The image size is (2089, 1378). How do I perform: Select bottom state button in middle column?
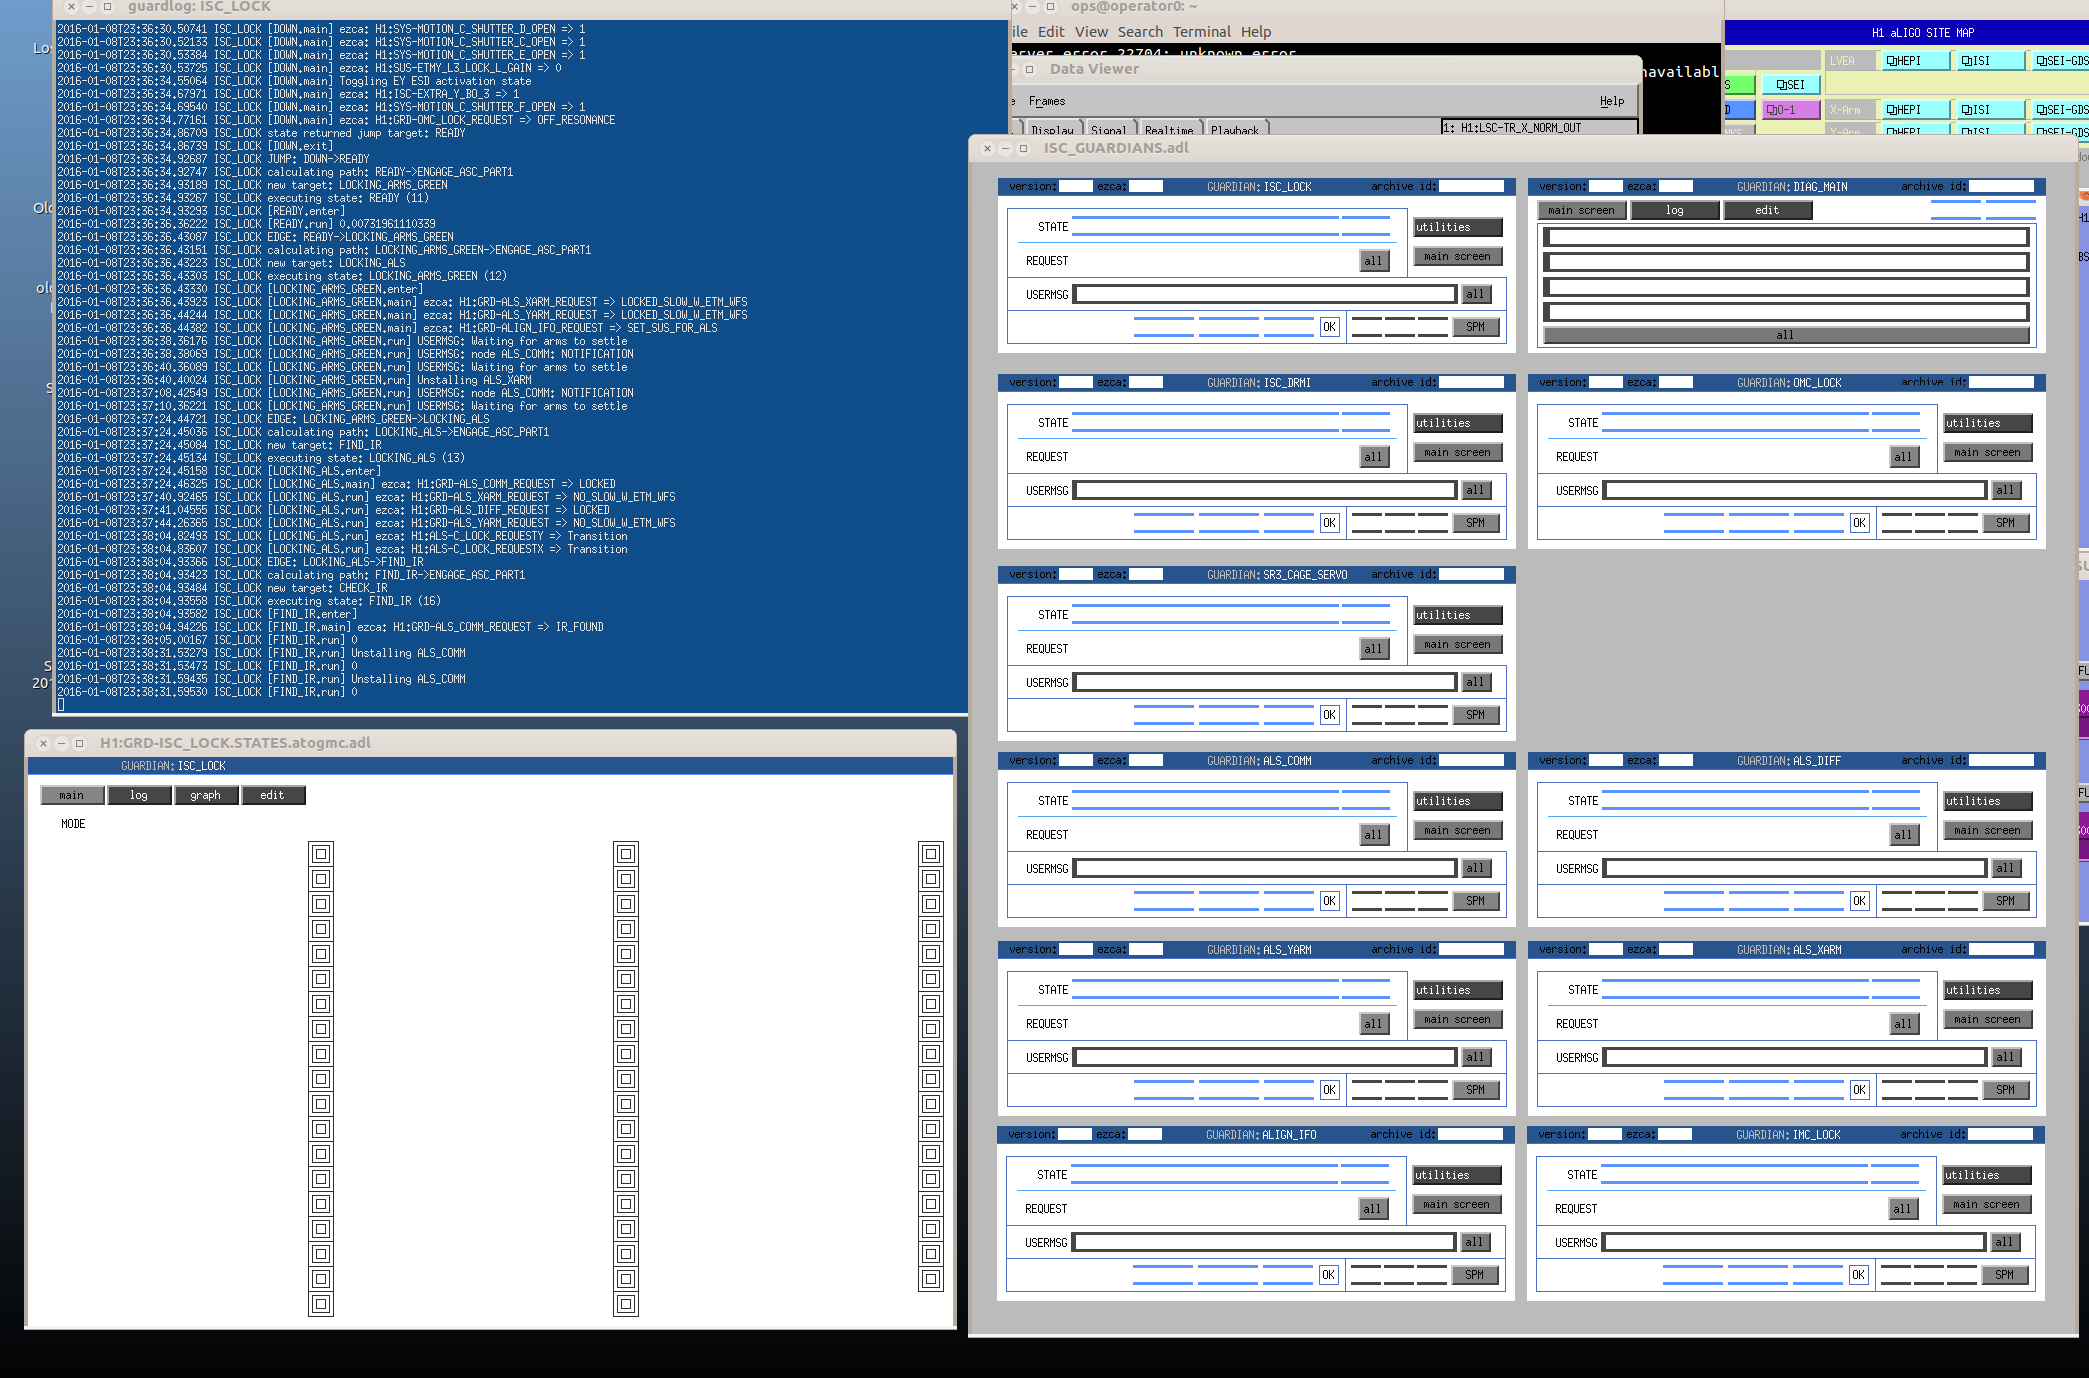coord(626,1304)
